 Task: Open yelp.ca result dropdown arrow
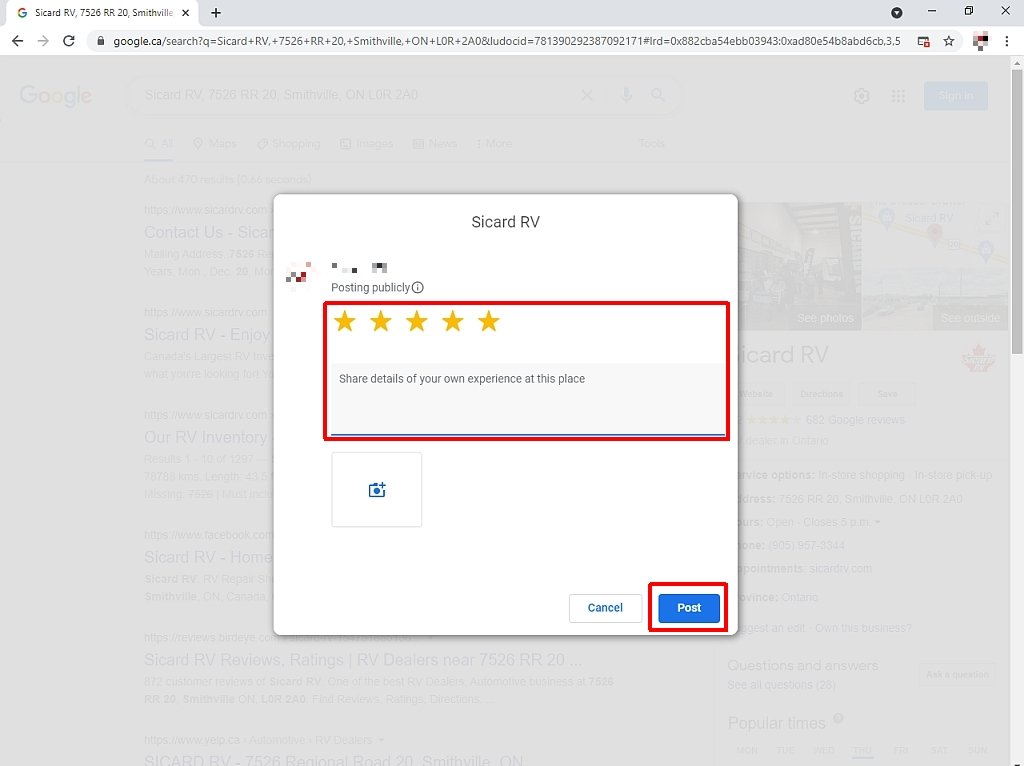point(381,741)
